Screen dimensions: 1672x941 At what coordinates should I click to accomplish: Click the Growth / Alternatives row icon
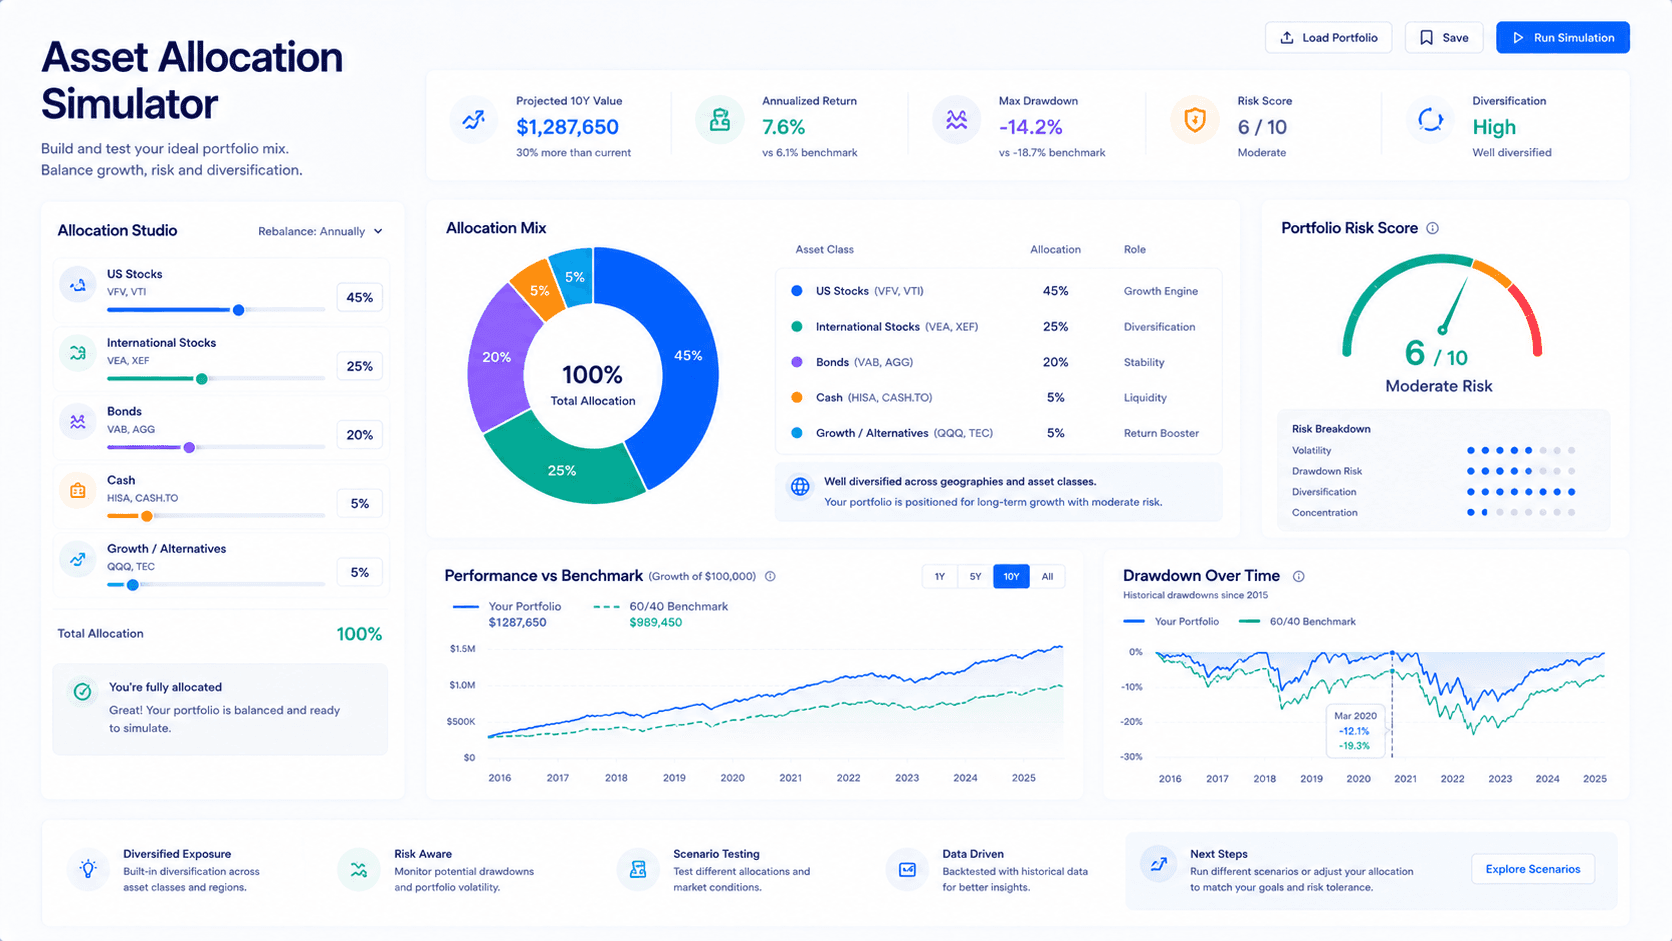coord(78,559)
